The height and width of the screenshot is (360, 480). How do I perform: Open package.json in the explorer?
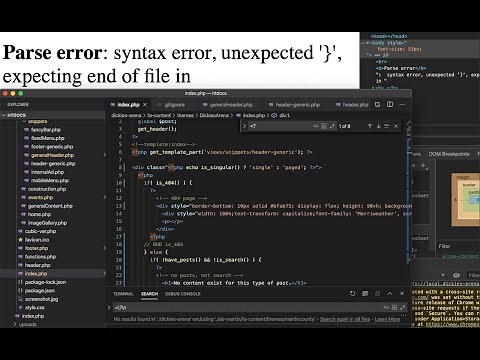[40, 291]
